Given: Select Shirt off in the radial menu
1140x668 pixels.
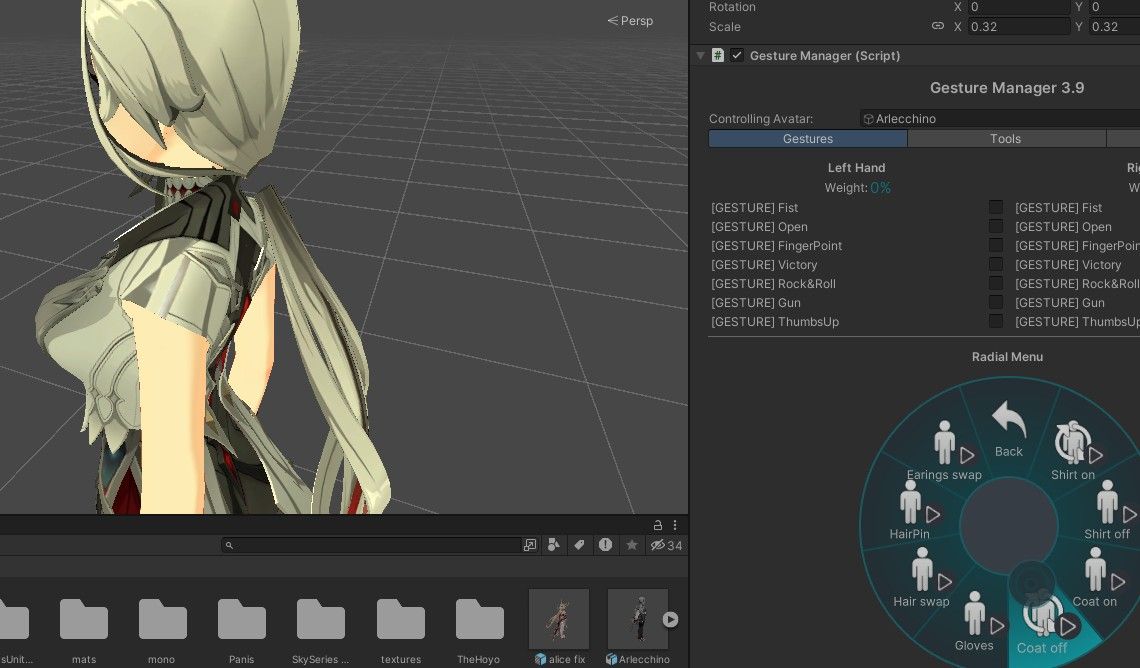Looking at the screenshot, I should pyautogui.click(x=1107, y=510).
